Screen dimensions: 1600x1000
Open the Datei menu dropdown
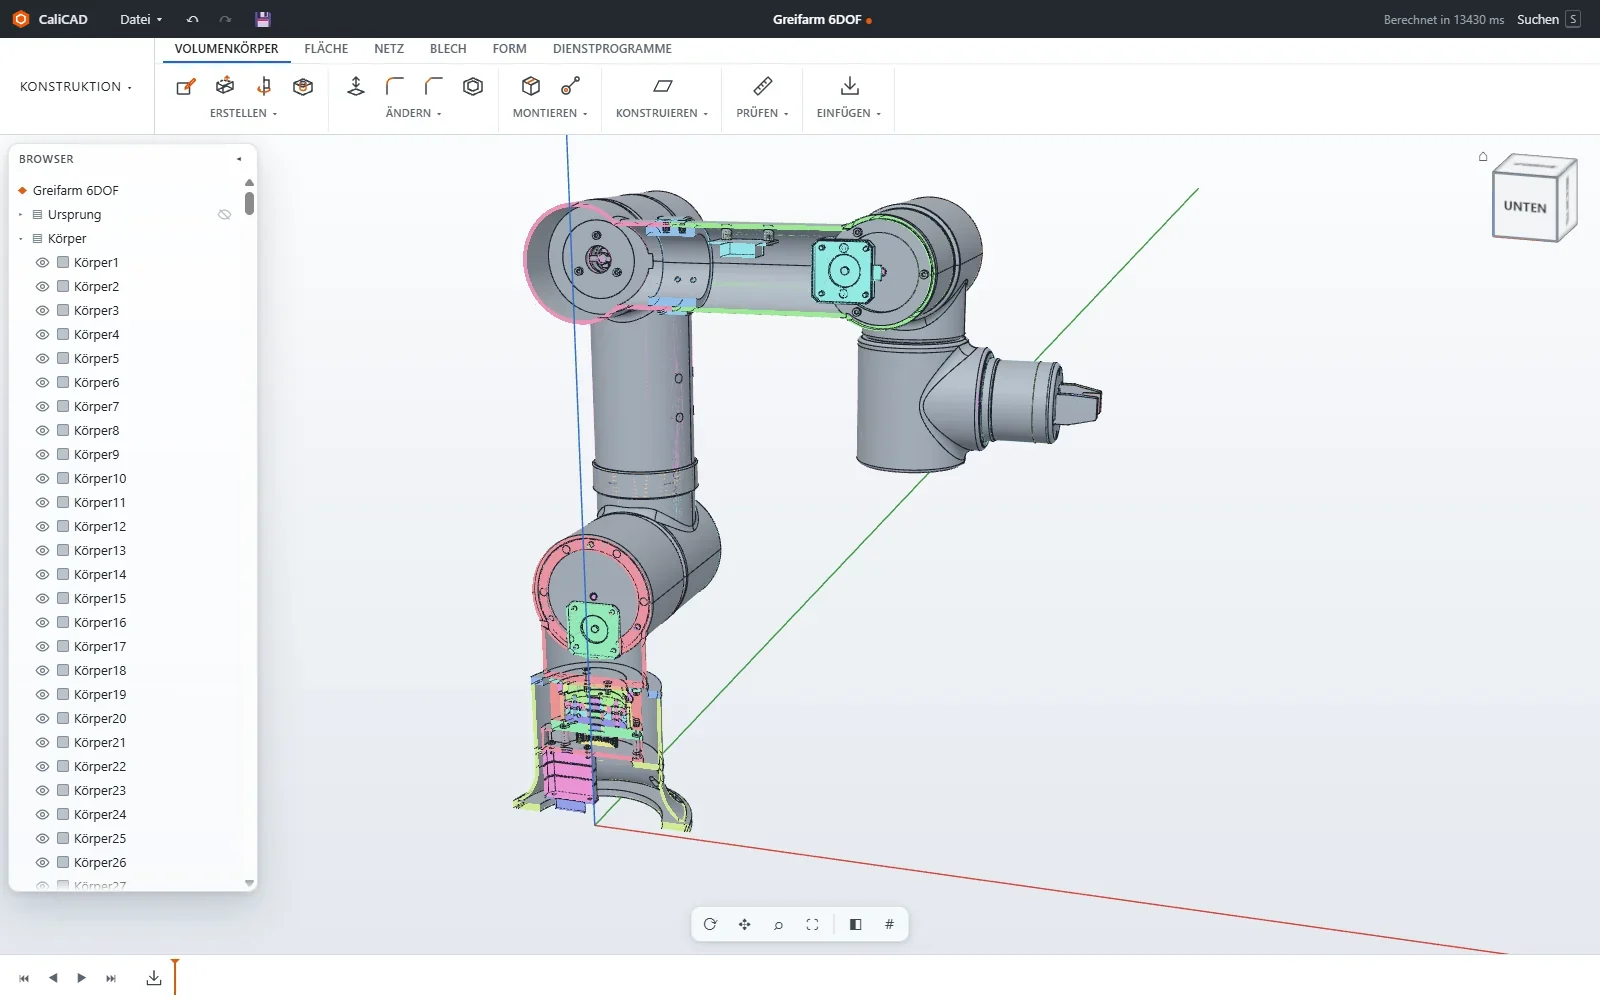point(140,19)
